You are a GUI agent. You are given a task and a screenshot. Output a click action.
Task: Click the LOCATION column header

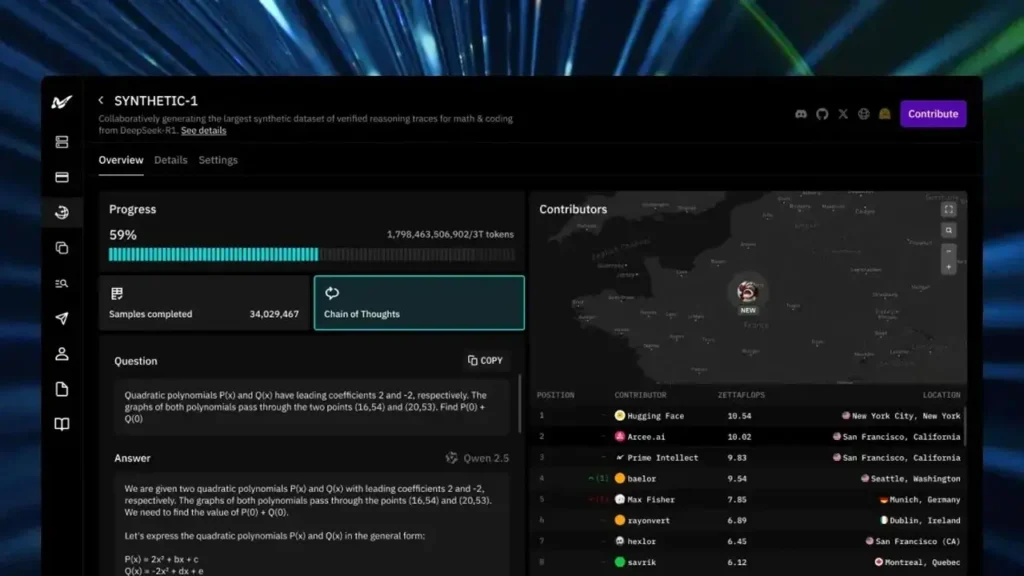[941, 395]
